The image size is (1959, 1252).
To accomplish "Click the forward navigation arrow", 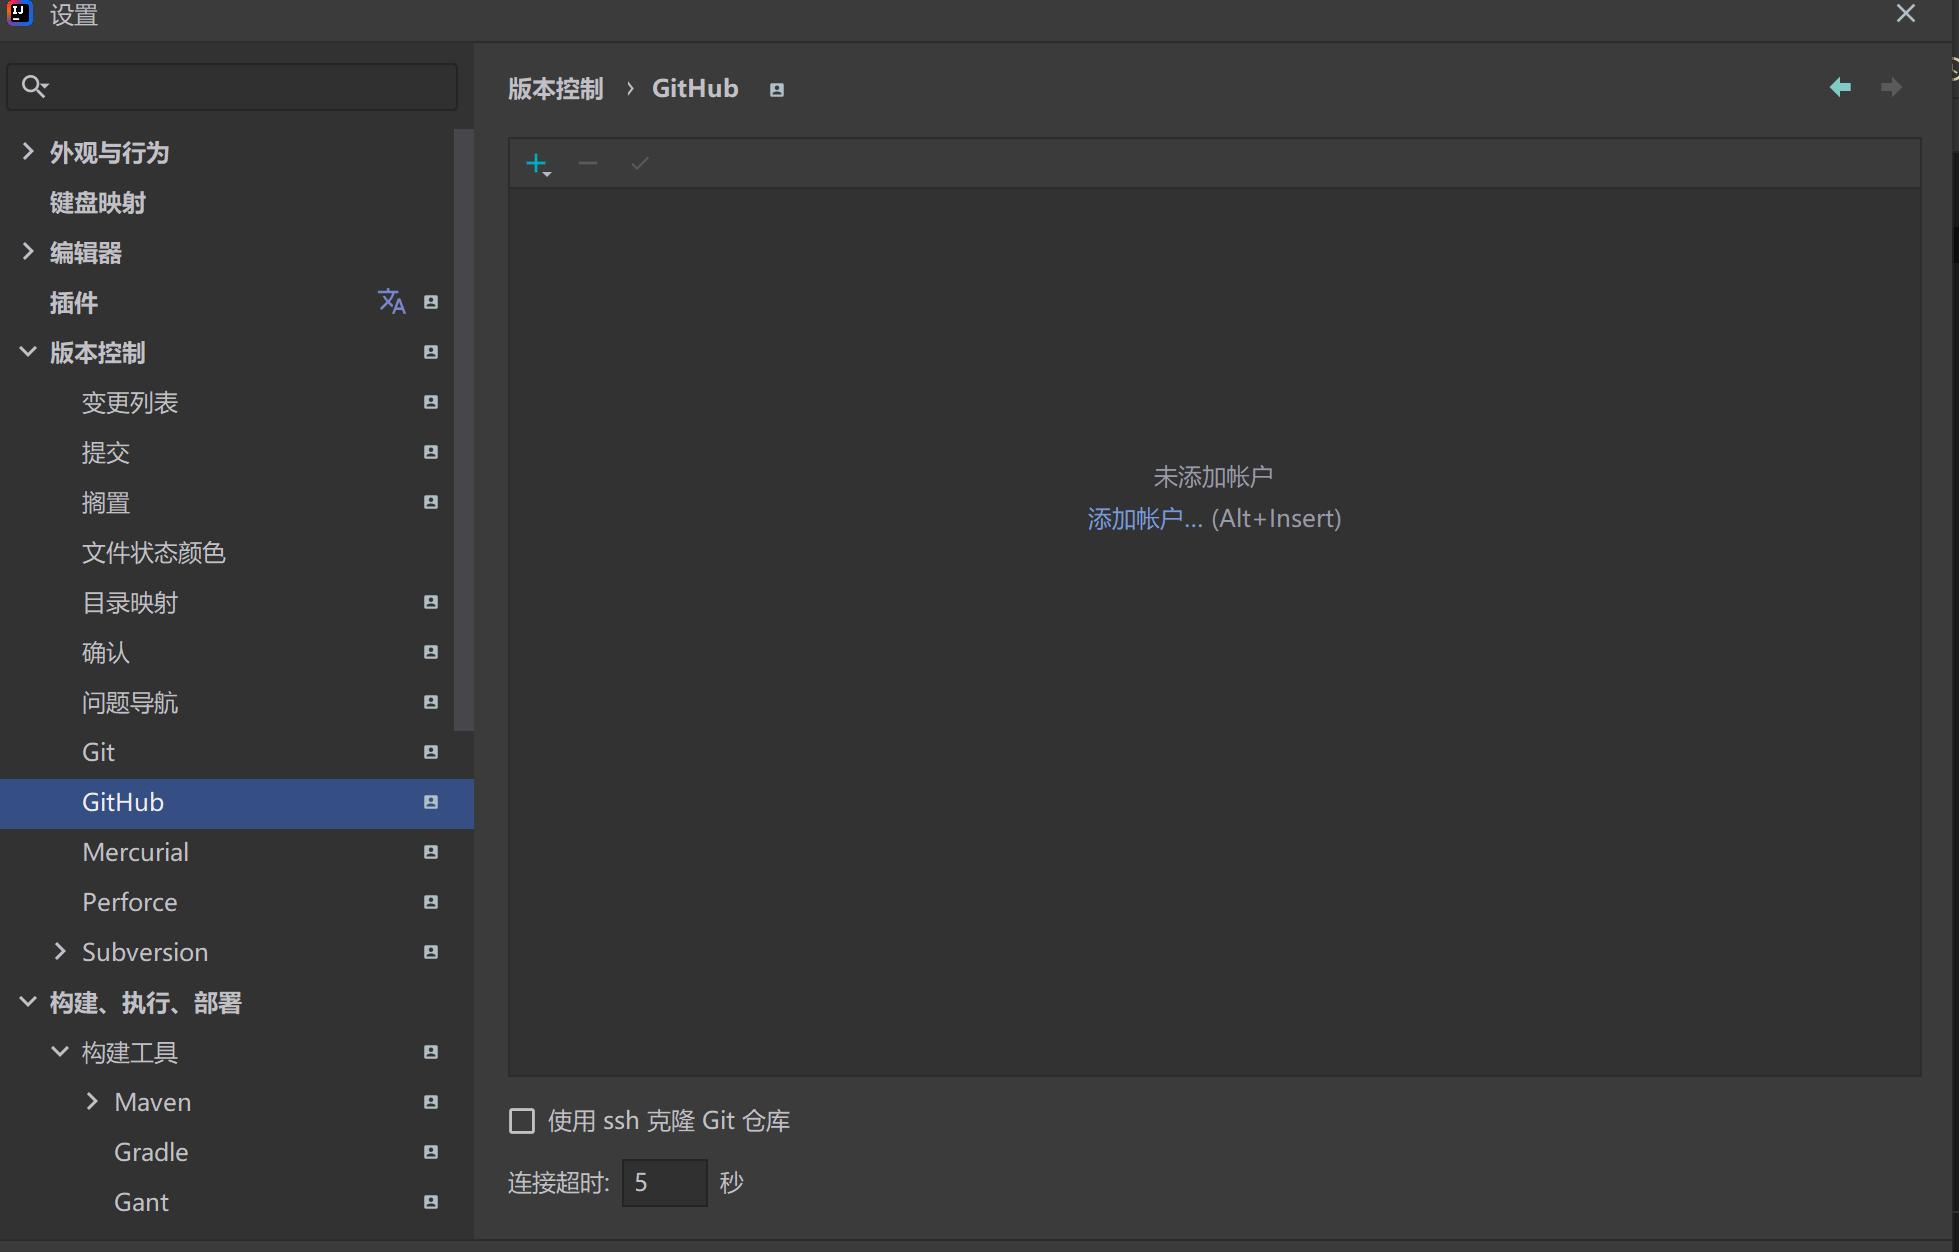I will coord(1891,87).
